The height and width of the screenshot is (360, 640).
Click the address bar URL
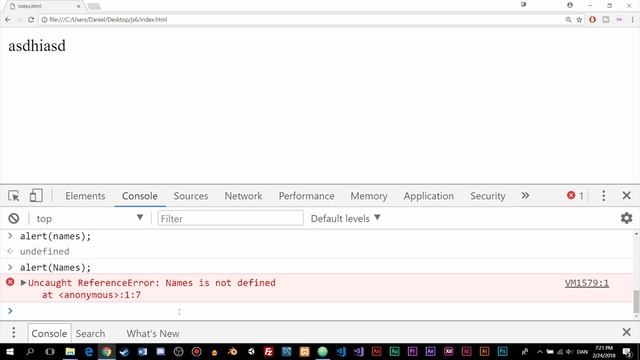[108, 20]
